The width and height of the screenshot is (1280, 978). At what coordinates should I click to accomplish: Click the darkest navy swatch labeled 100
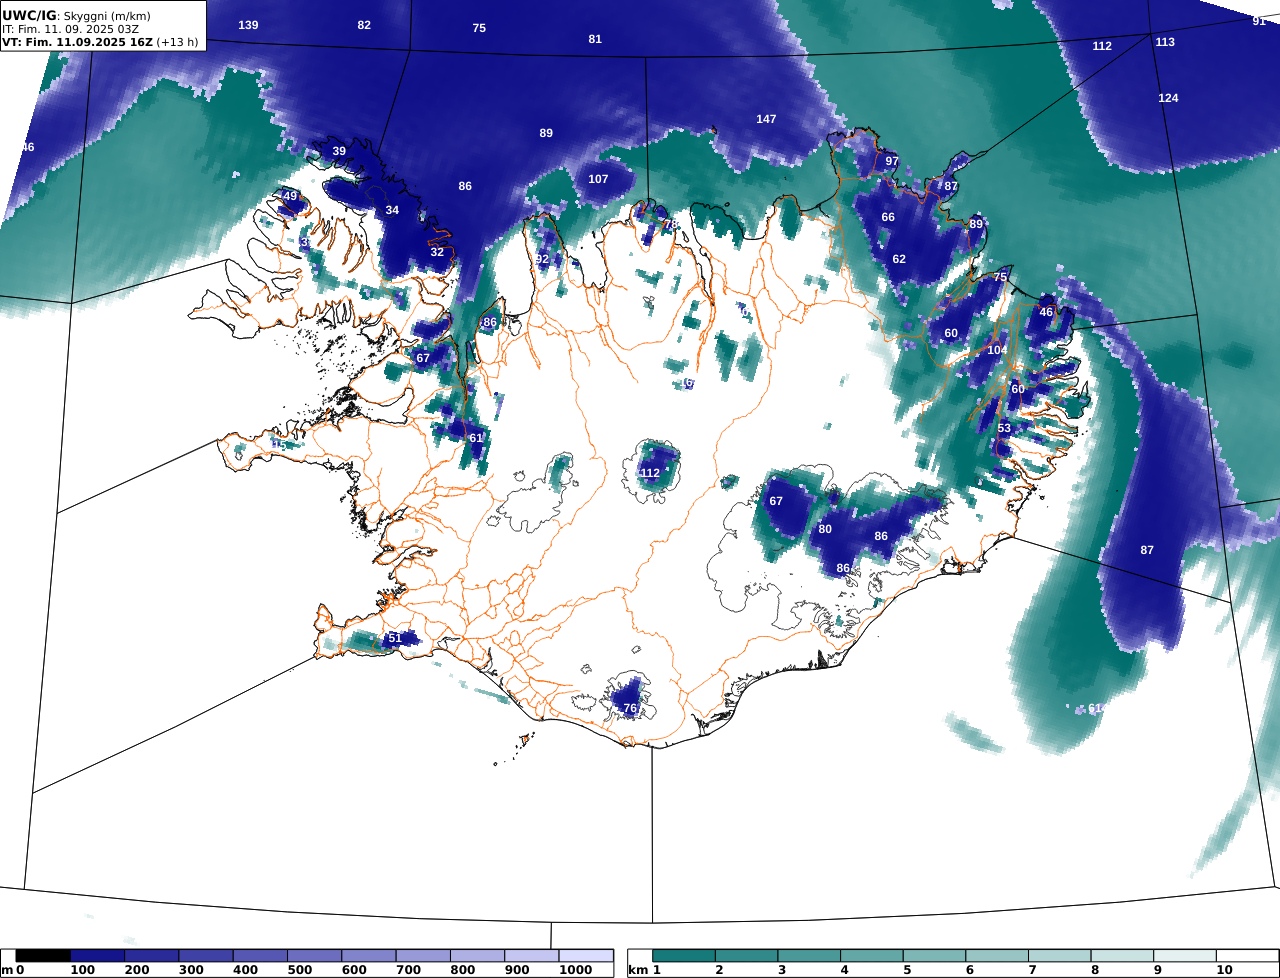tap(98, 956)
